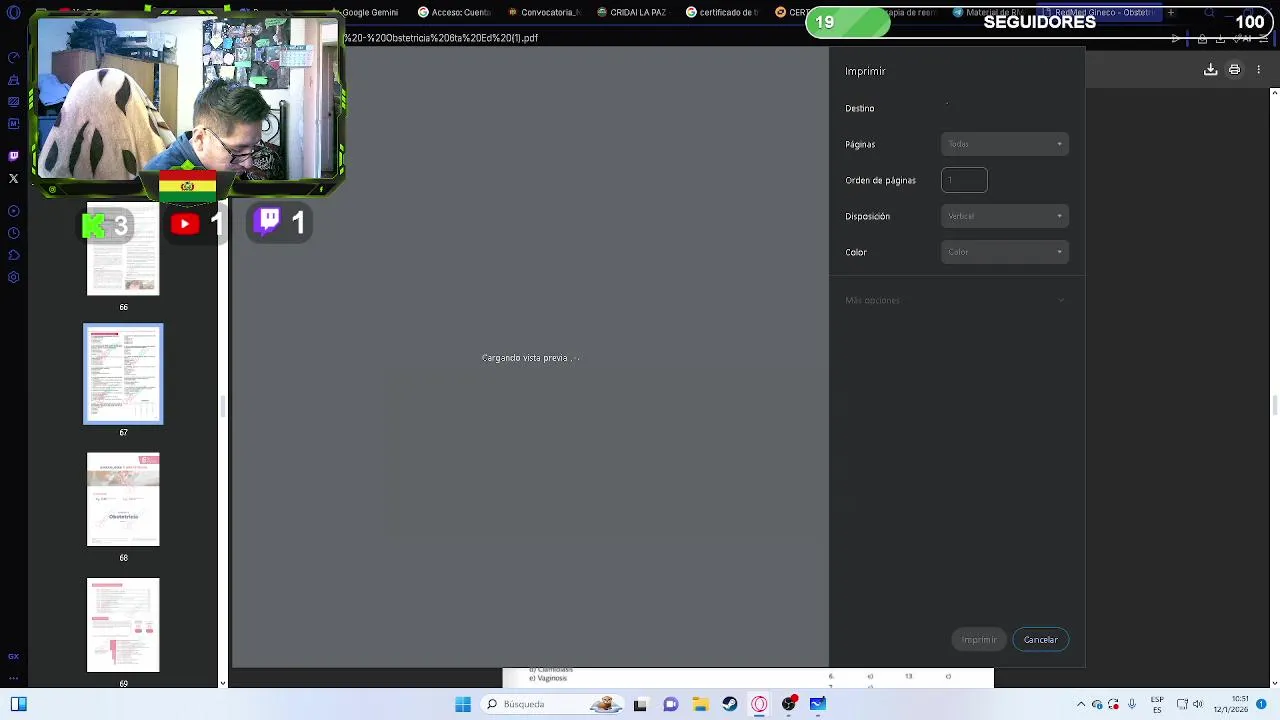Show hidden system tray icons
Viewport: 1280px width, 720px height.
(1081, 704)
